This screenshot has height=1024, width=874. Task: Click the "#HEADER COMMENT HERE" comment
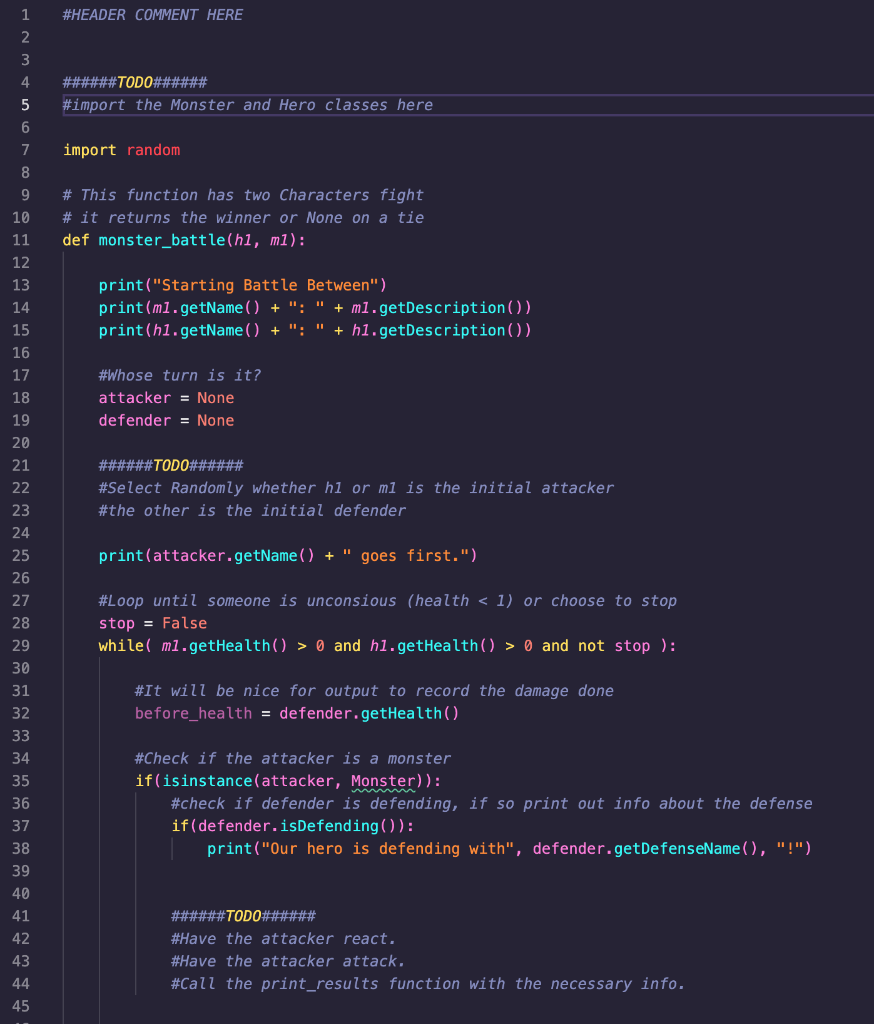153,14
